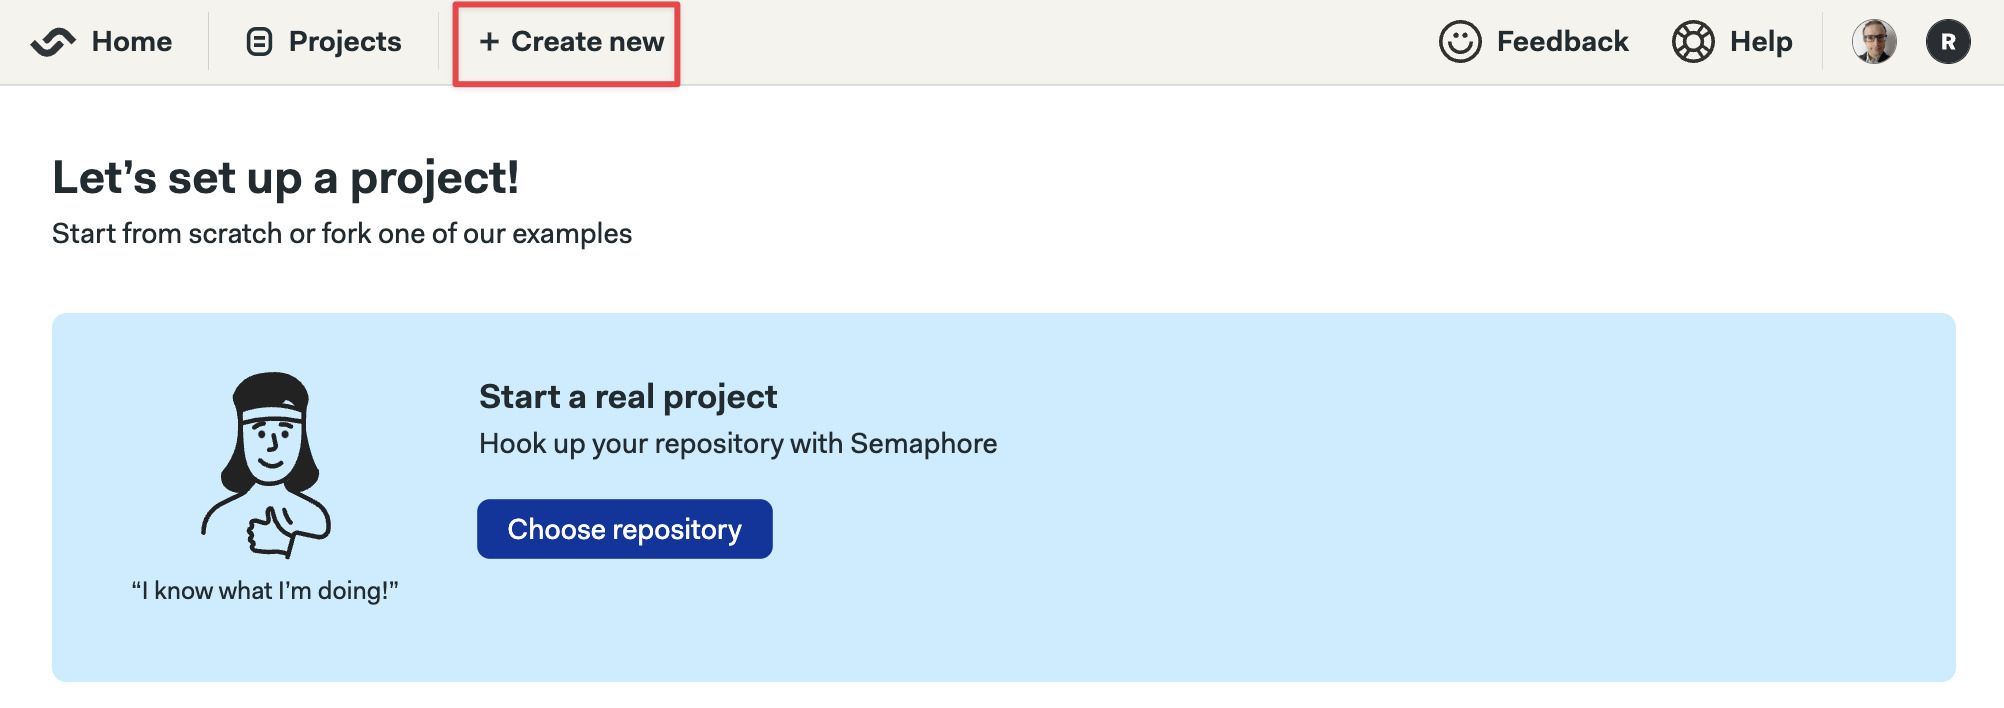The image size is (2004, 708).
Task: Click Start from scratch or fork subtitle
Action: pos(342,234)
